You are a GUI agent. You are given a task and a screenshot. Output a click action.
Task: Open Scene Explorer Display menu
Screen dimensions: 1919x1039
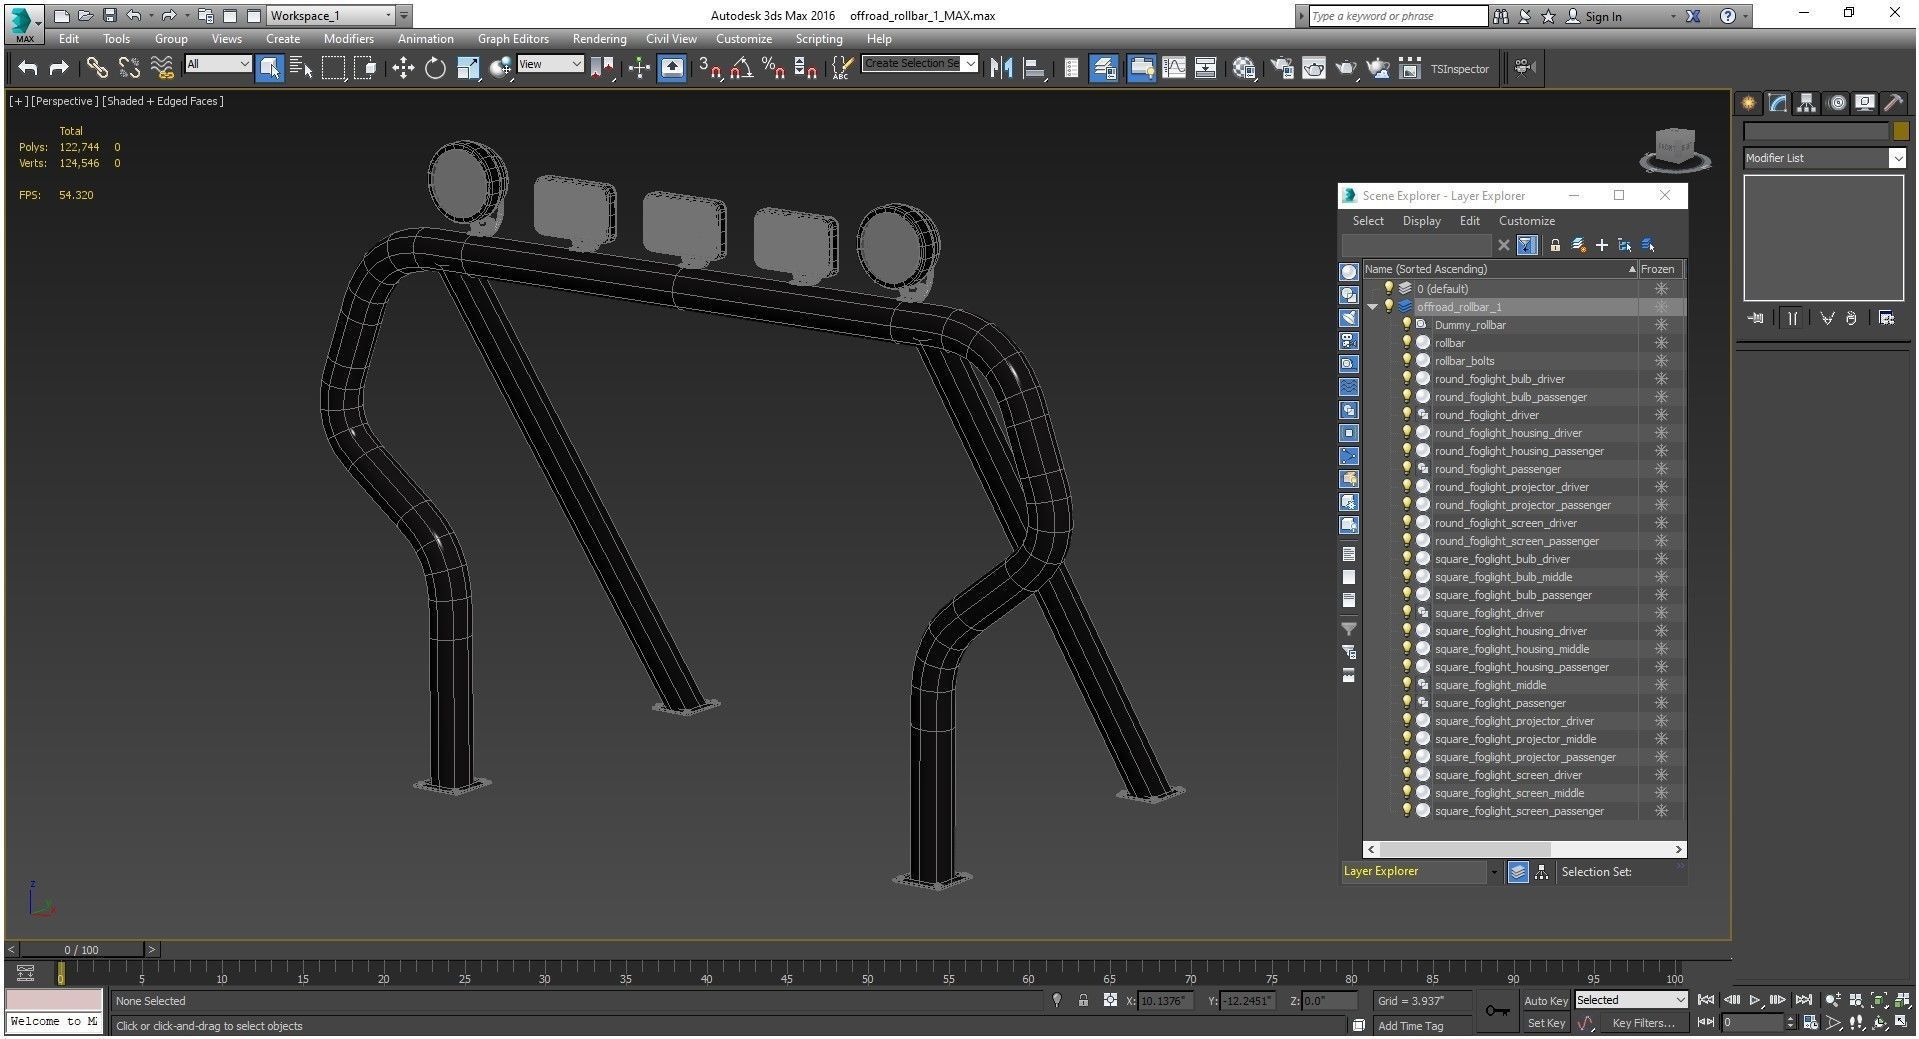[x=1421, y=221]
